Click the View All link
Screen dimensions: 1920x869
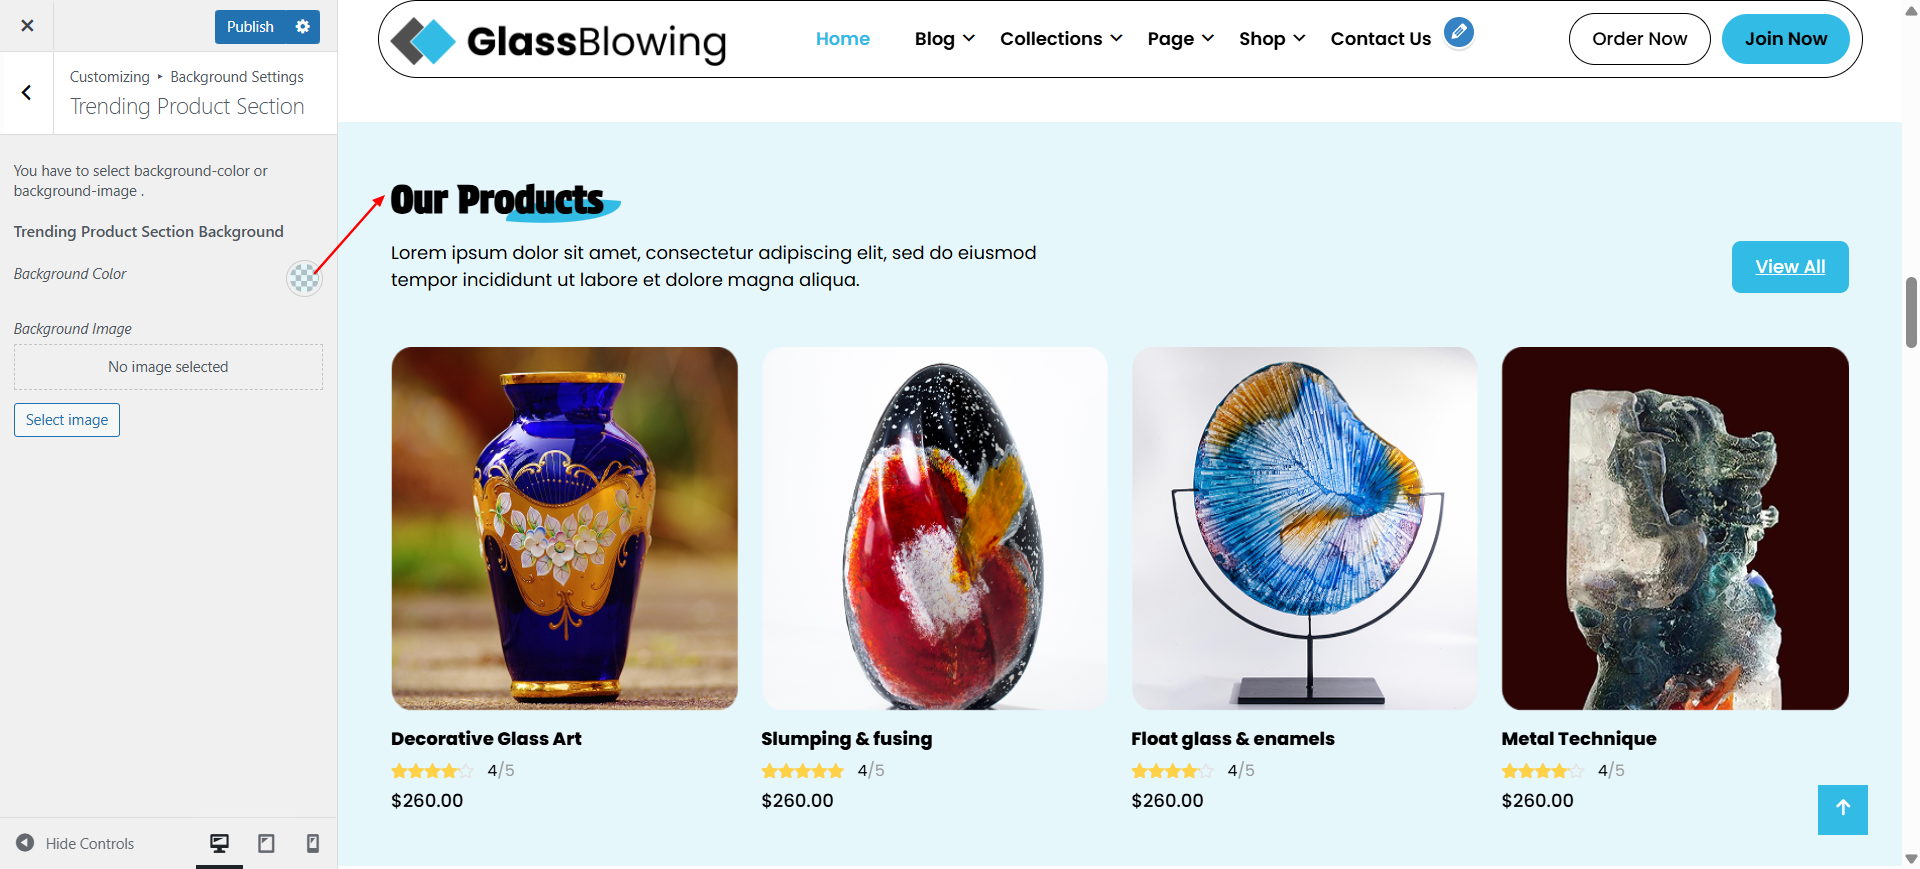coord(1790,267)
